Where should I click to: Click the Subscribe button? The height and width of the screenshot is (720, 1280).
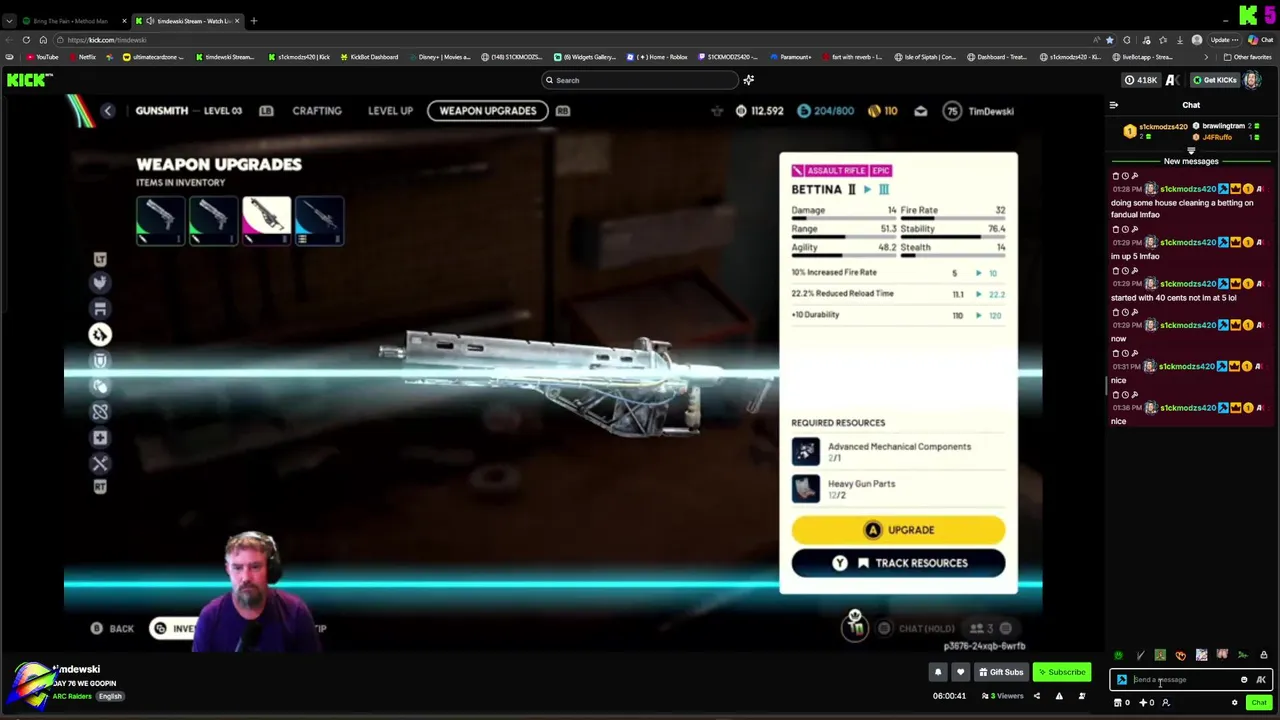1061,672
